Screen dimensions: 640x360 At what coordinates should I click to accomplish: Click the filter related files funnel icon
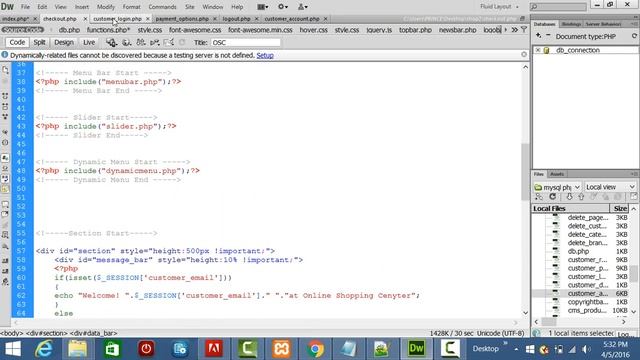[524, 29]
